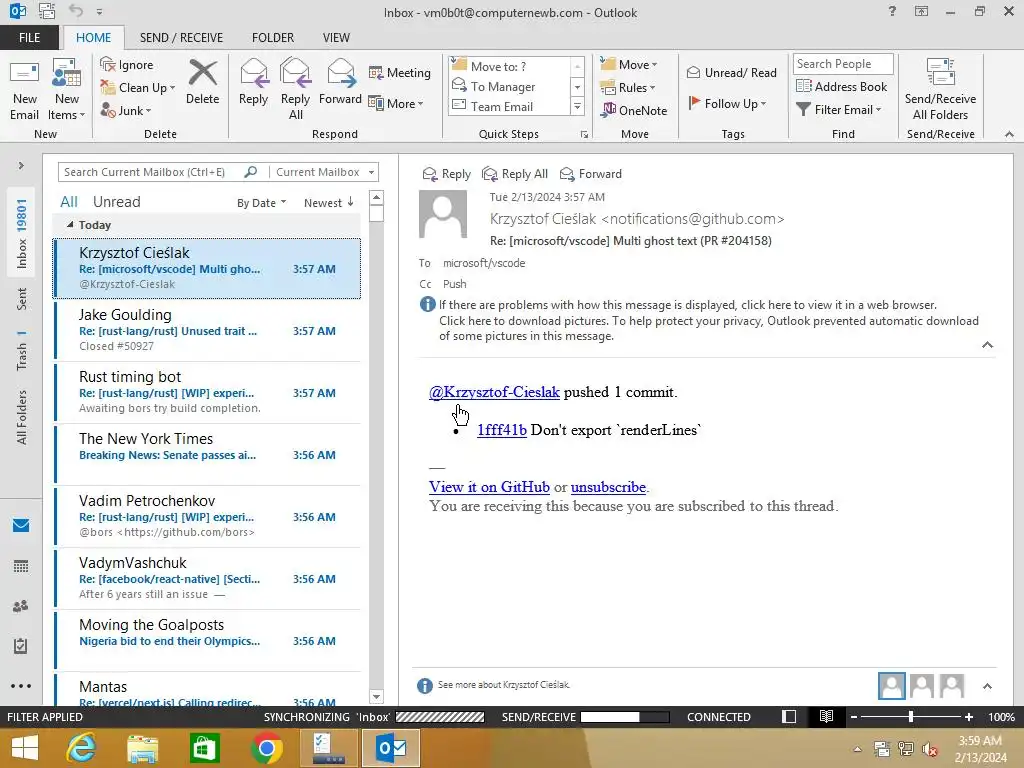Open the Address Book

click(841, 86)
